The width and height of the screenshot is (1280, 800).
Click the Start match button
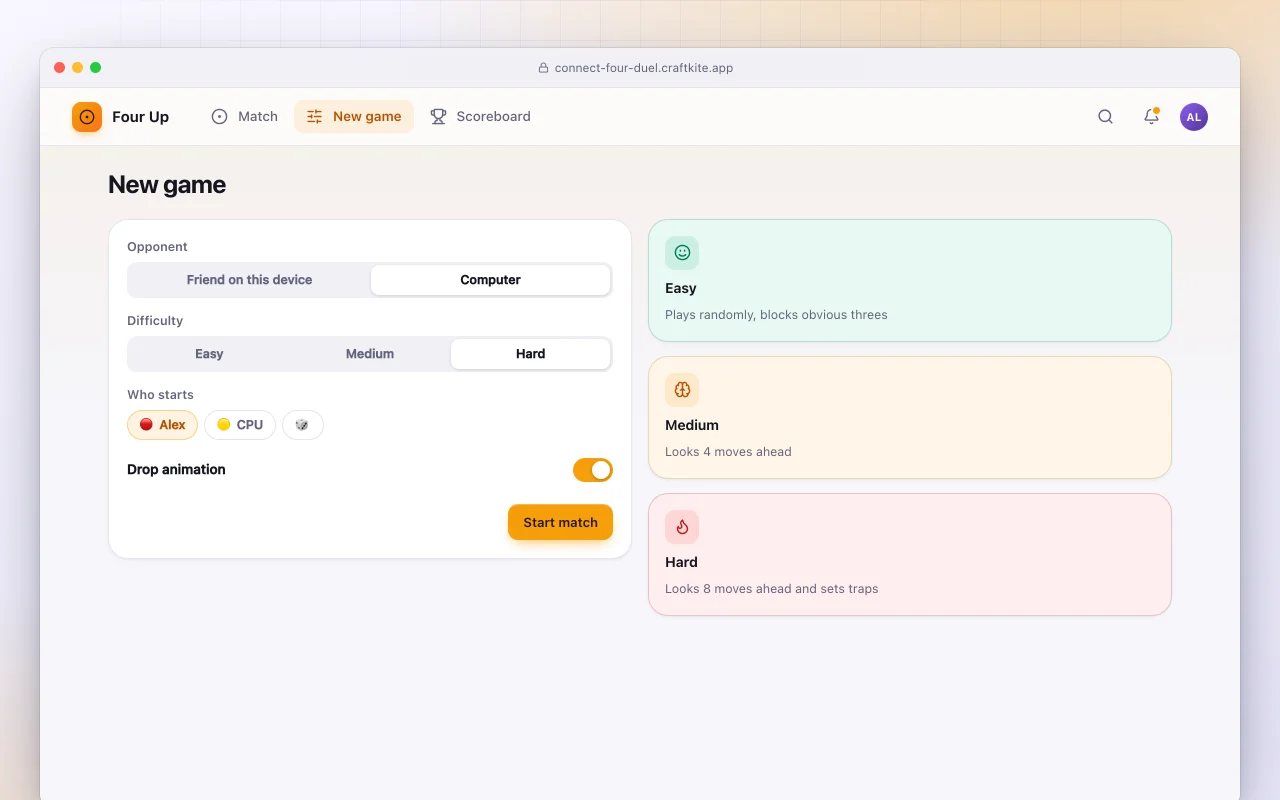[x=560, y=522]
